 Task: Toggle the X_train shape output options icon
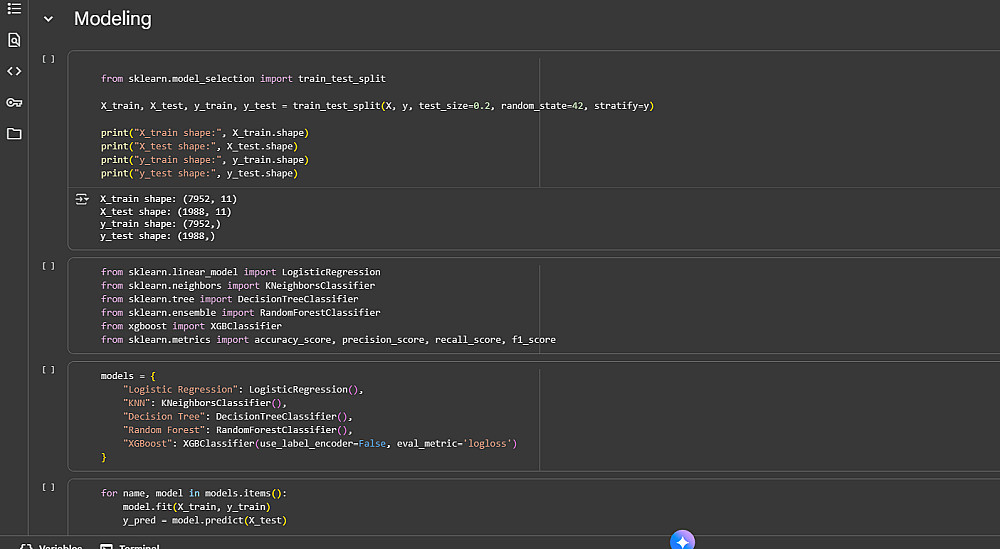tap(82, 199)
